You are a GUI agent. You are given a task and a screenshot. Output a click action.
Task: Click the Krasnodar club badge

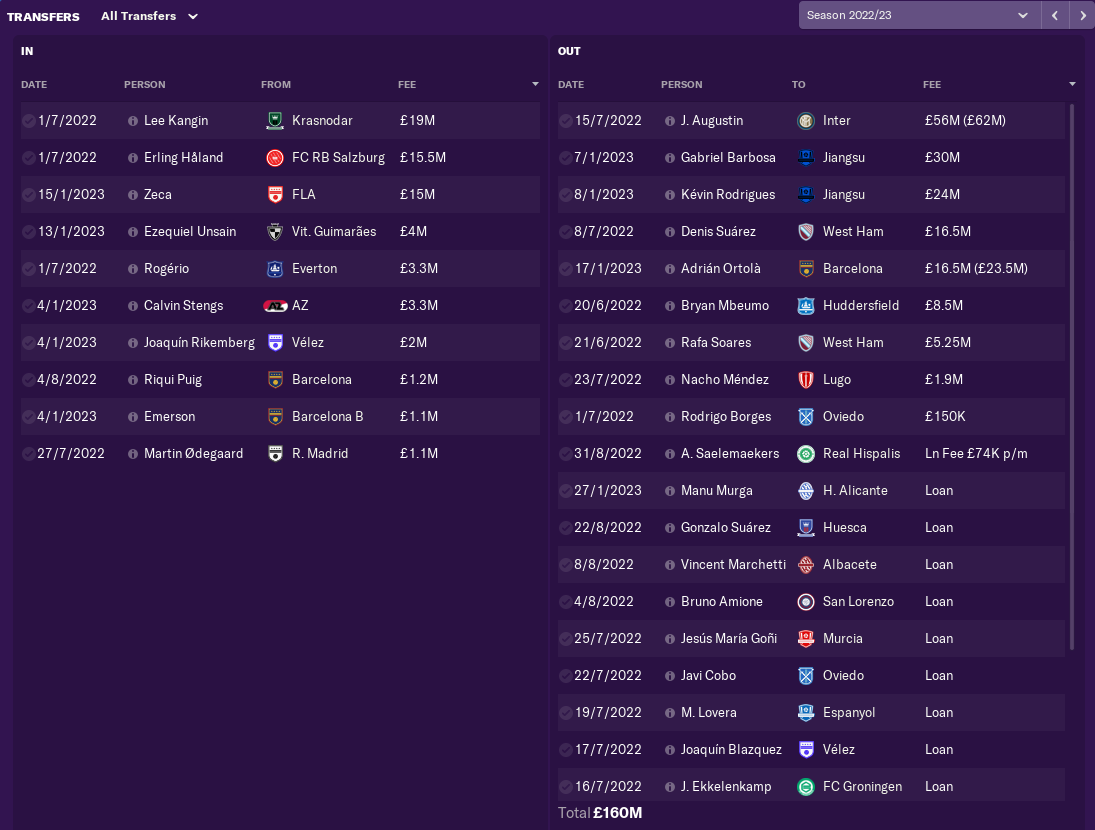(275, 121)
